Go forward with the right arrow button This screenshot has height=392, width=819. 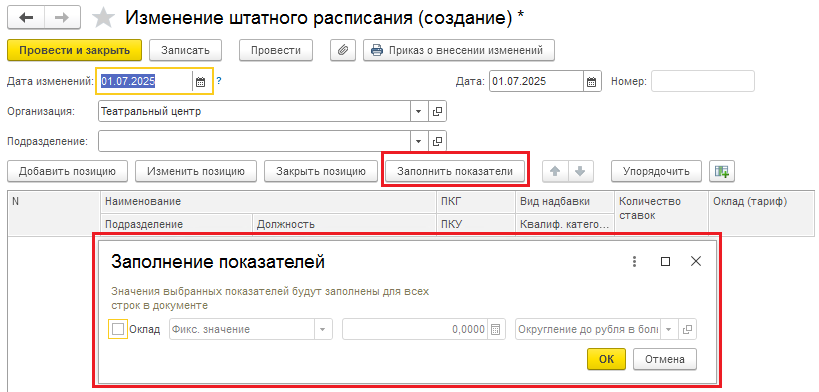[x=62, y=18]
